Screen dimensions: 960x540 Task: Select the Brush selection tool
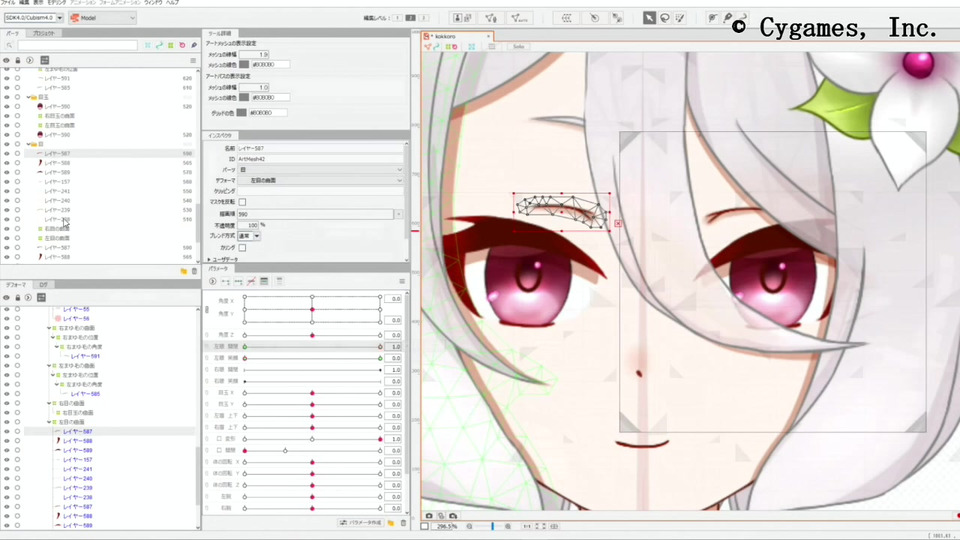click(680, 18)
